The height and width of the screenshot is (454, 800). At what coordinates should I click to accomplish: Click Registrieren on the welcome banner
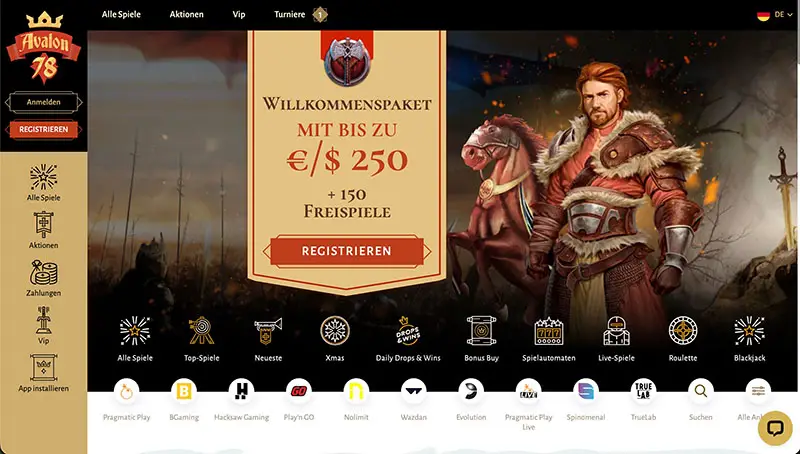346,251
